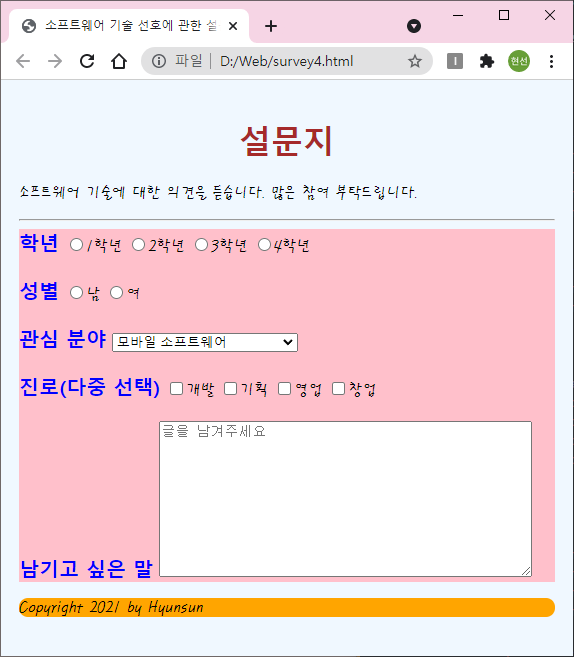Open the browser home page

(x=119, y=61)
